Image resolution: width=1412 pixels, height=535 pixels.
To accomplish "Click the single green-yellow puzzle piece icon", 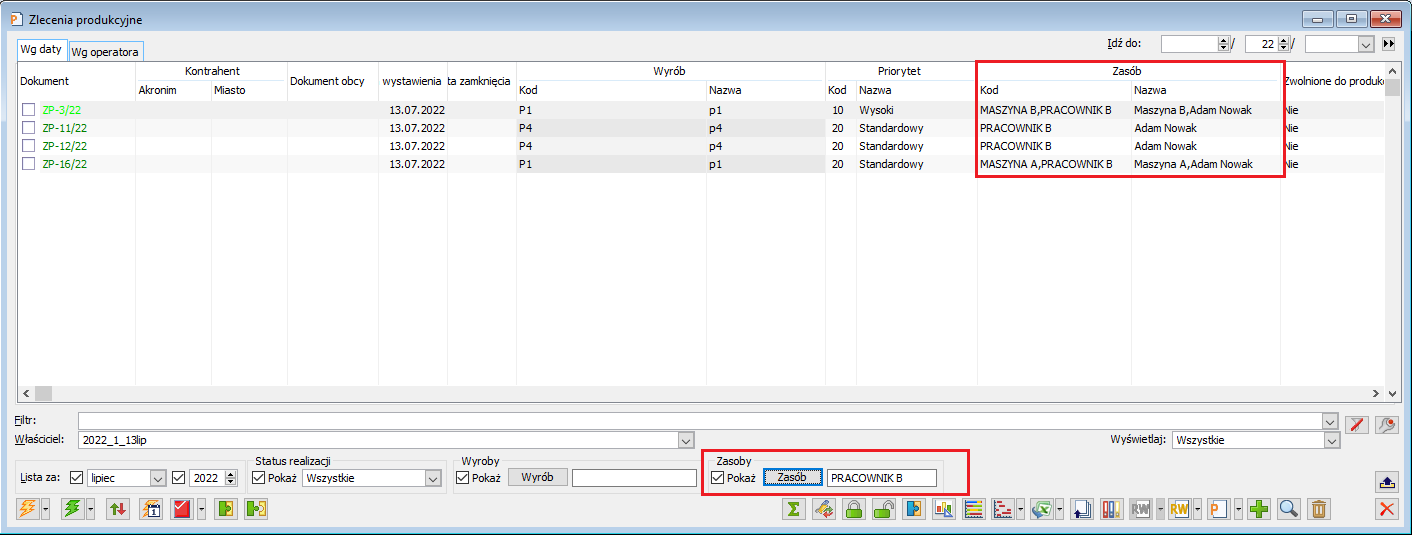I will (226, 509).
